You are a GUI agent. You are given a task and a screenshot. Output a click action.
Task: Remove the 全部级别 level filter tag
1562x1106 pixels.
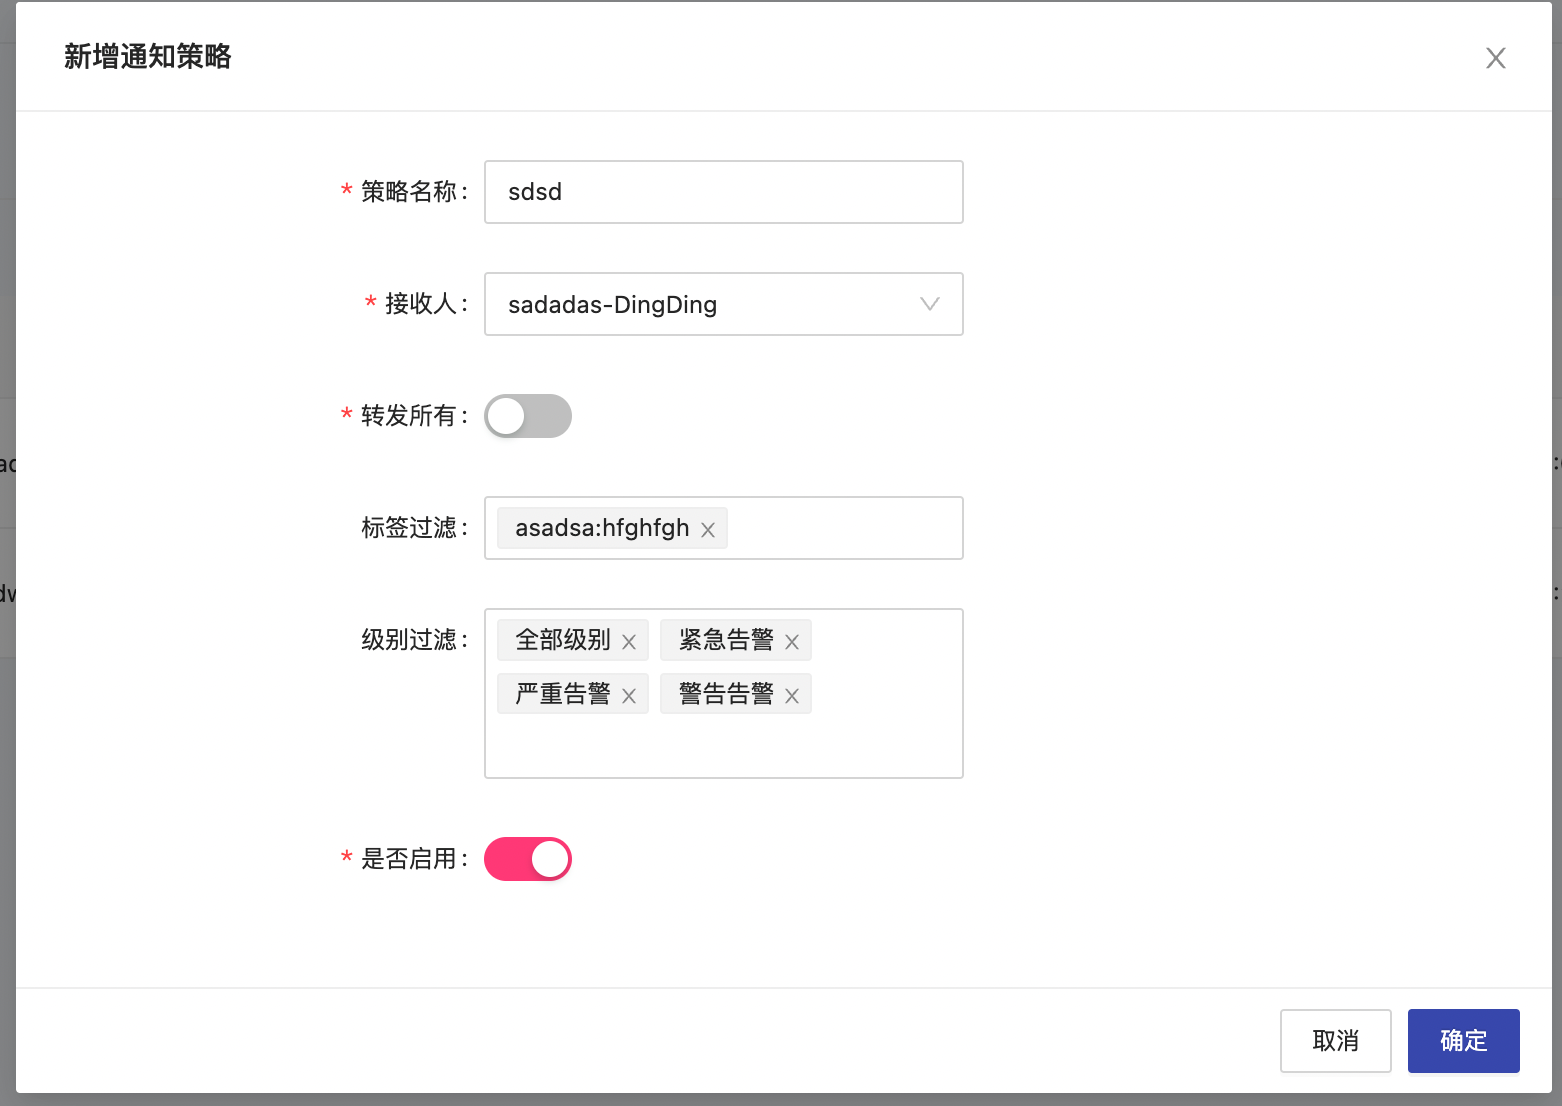pos(629,640)
